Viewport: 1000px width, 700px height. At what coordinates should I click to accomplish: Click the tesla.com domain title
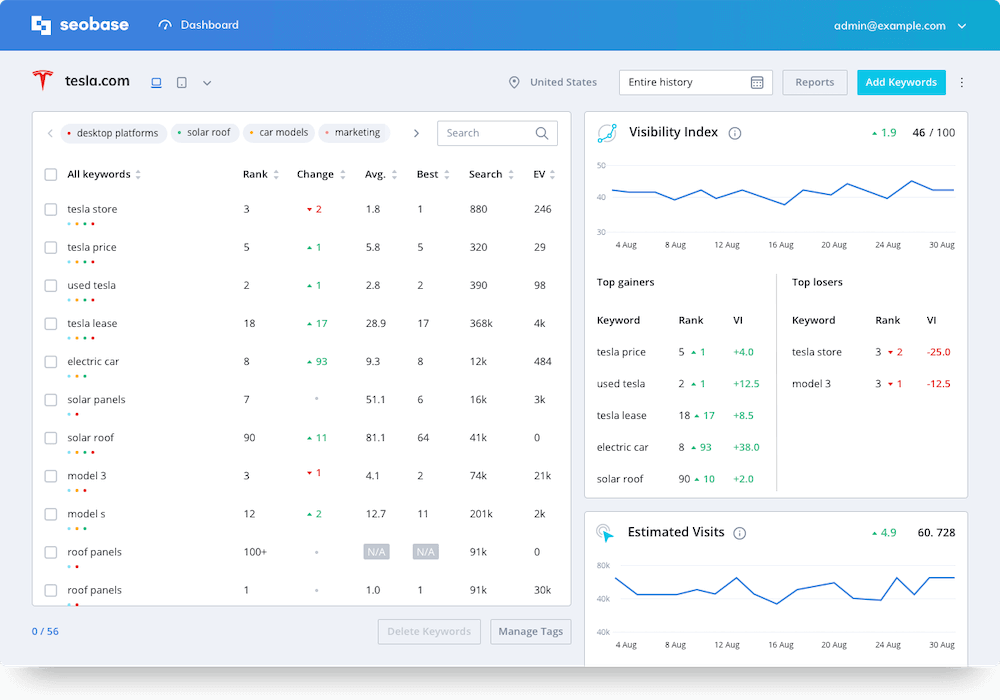point(97,81)
